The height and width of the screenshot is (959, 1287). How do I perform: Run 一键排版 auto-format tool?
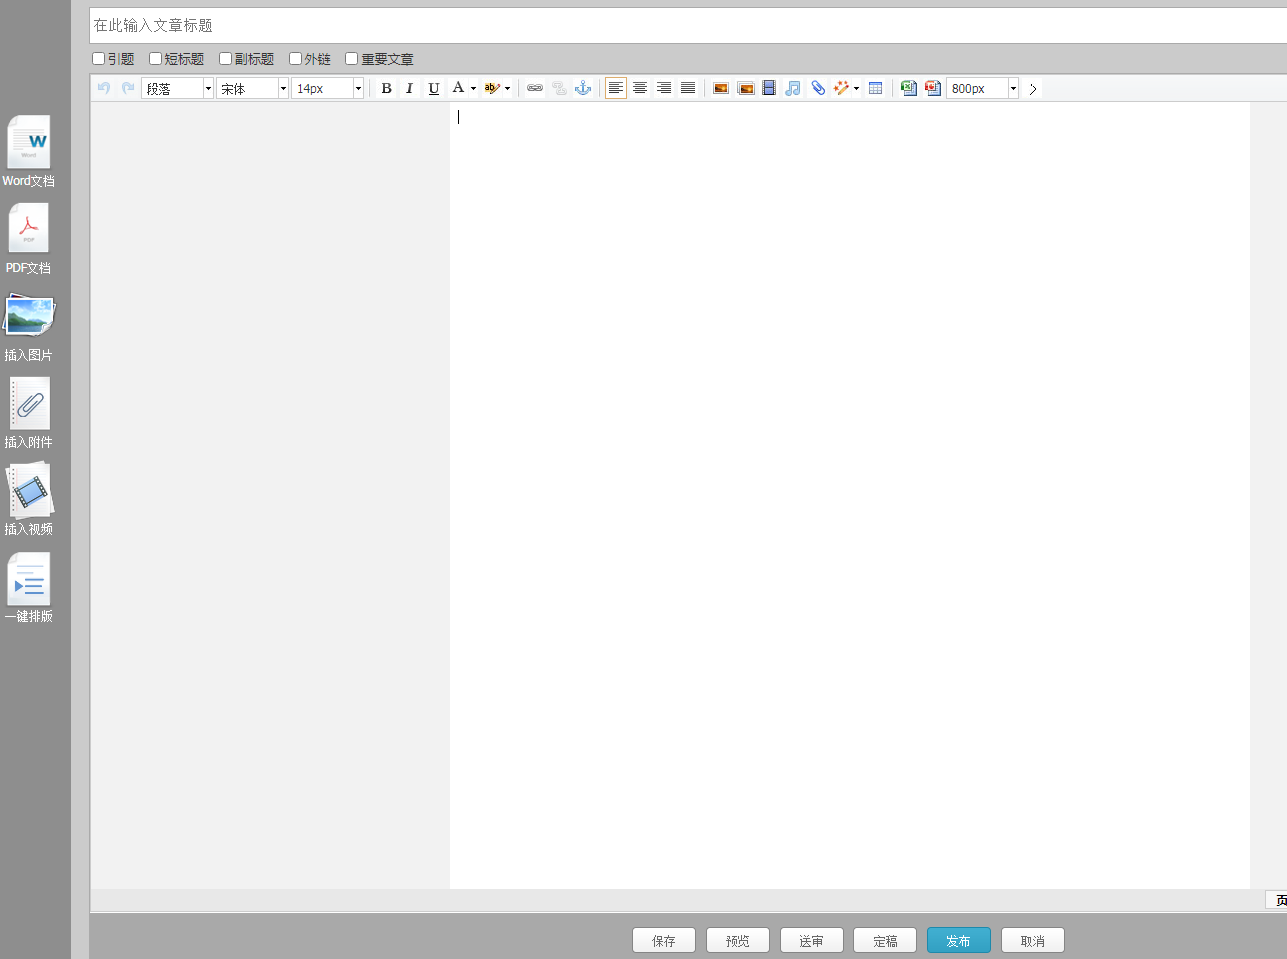coord(29,580)
